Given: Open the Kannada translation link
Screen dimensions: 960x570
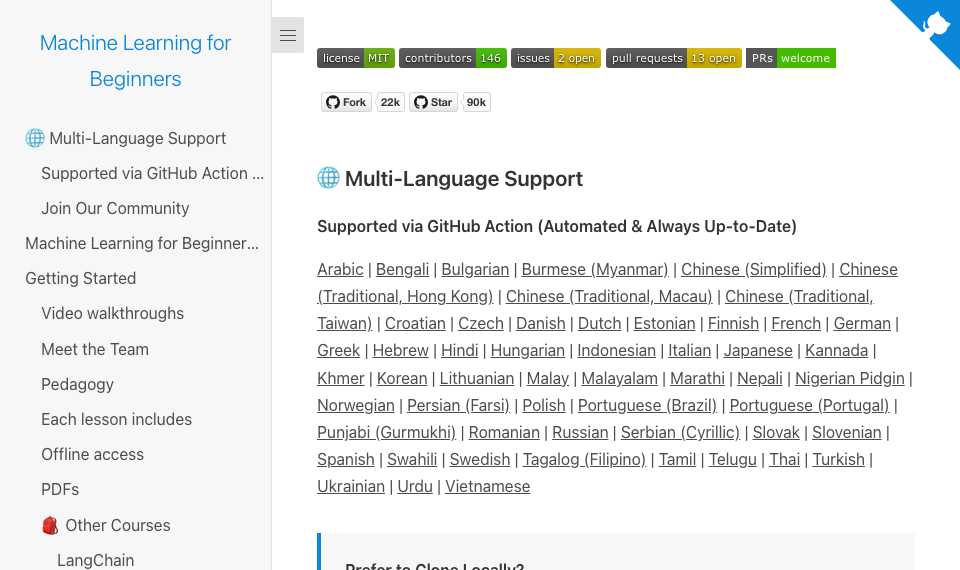Looking at the screenshot, I should (x=836, y=350).
